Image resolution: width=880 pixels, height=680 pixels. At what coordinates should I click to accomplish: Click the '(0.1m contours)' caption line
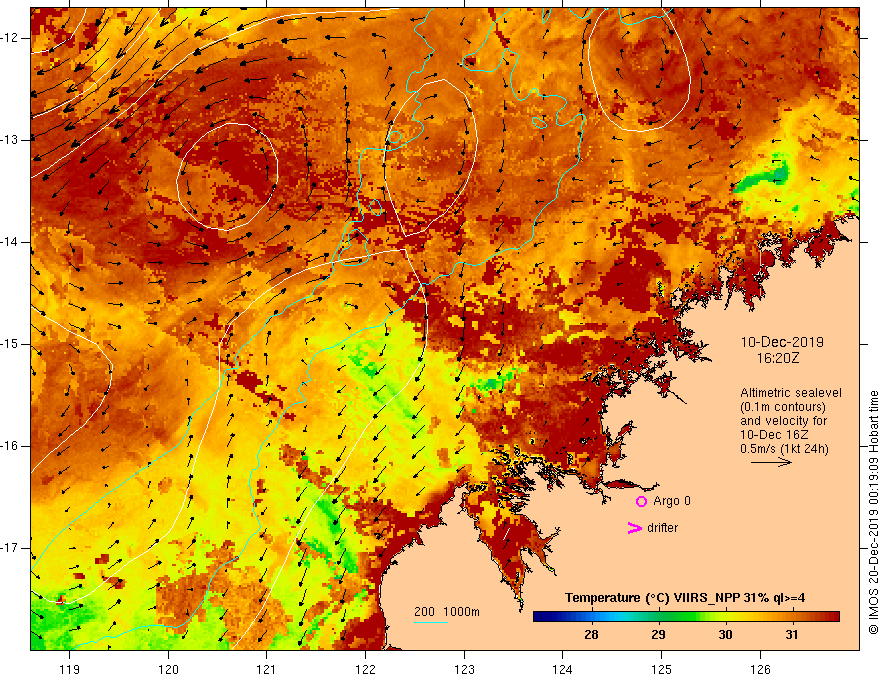coord(783,407)
